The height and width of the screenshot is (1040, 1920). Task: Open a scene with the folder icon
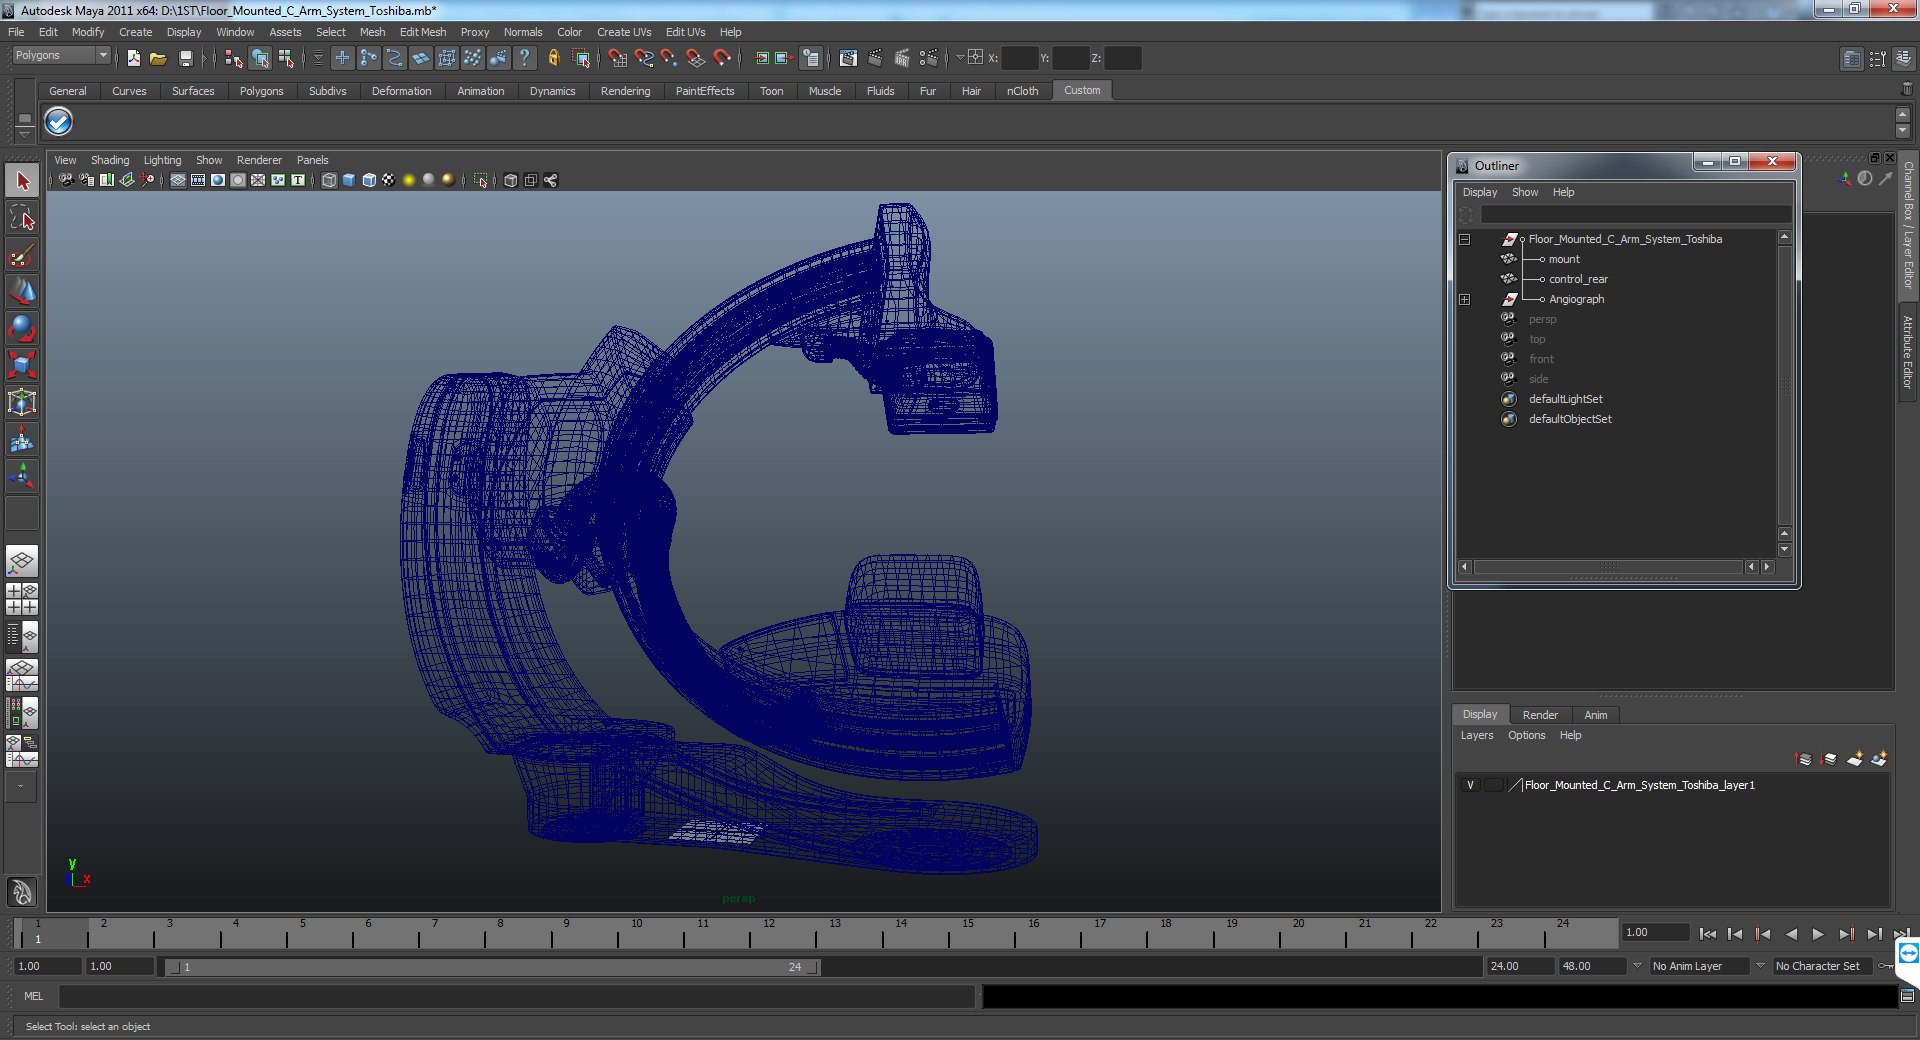point(158,59)
